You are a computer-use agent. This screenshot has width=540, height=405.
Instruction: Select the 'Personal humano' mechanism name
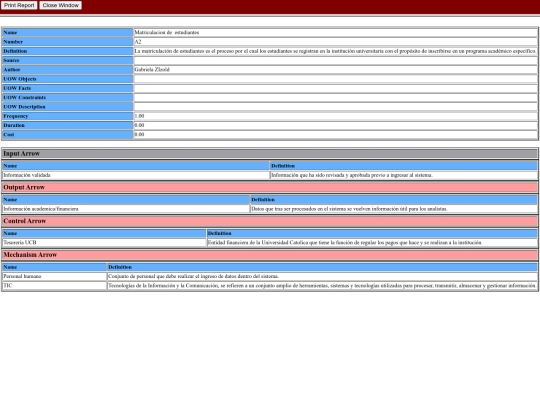coord(22,276)
